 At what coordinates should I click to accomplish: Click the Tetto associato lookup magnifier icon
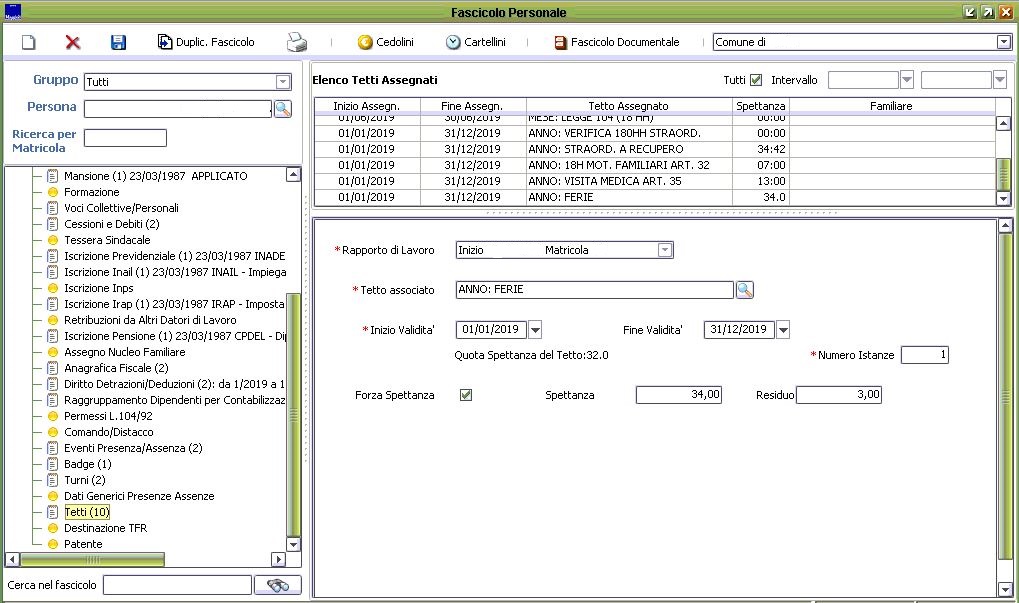pos(745,290)
